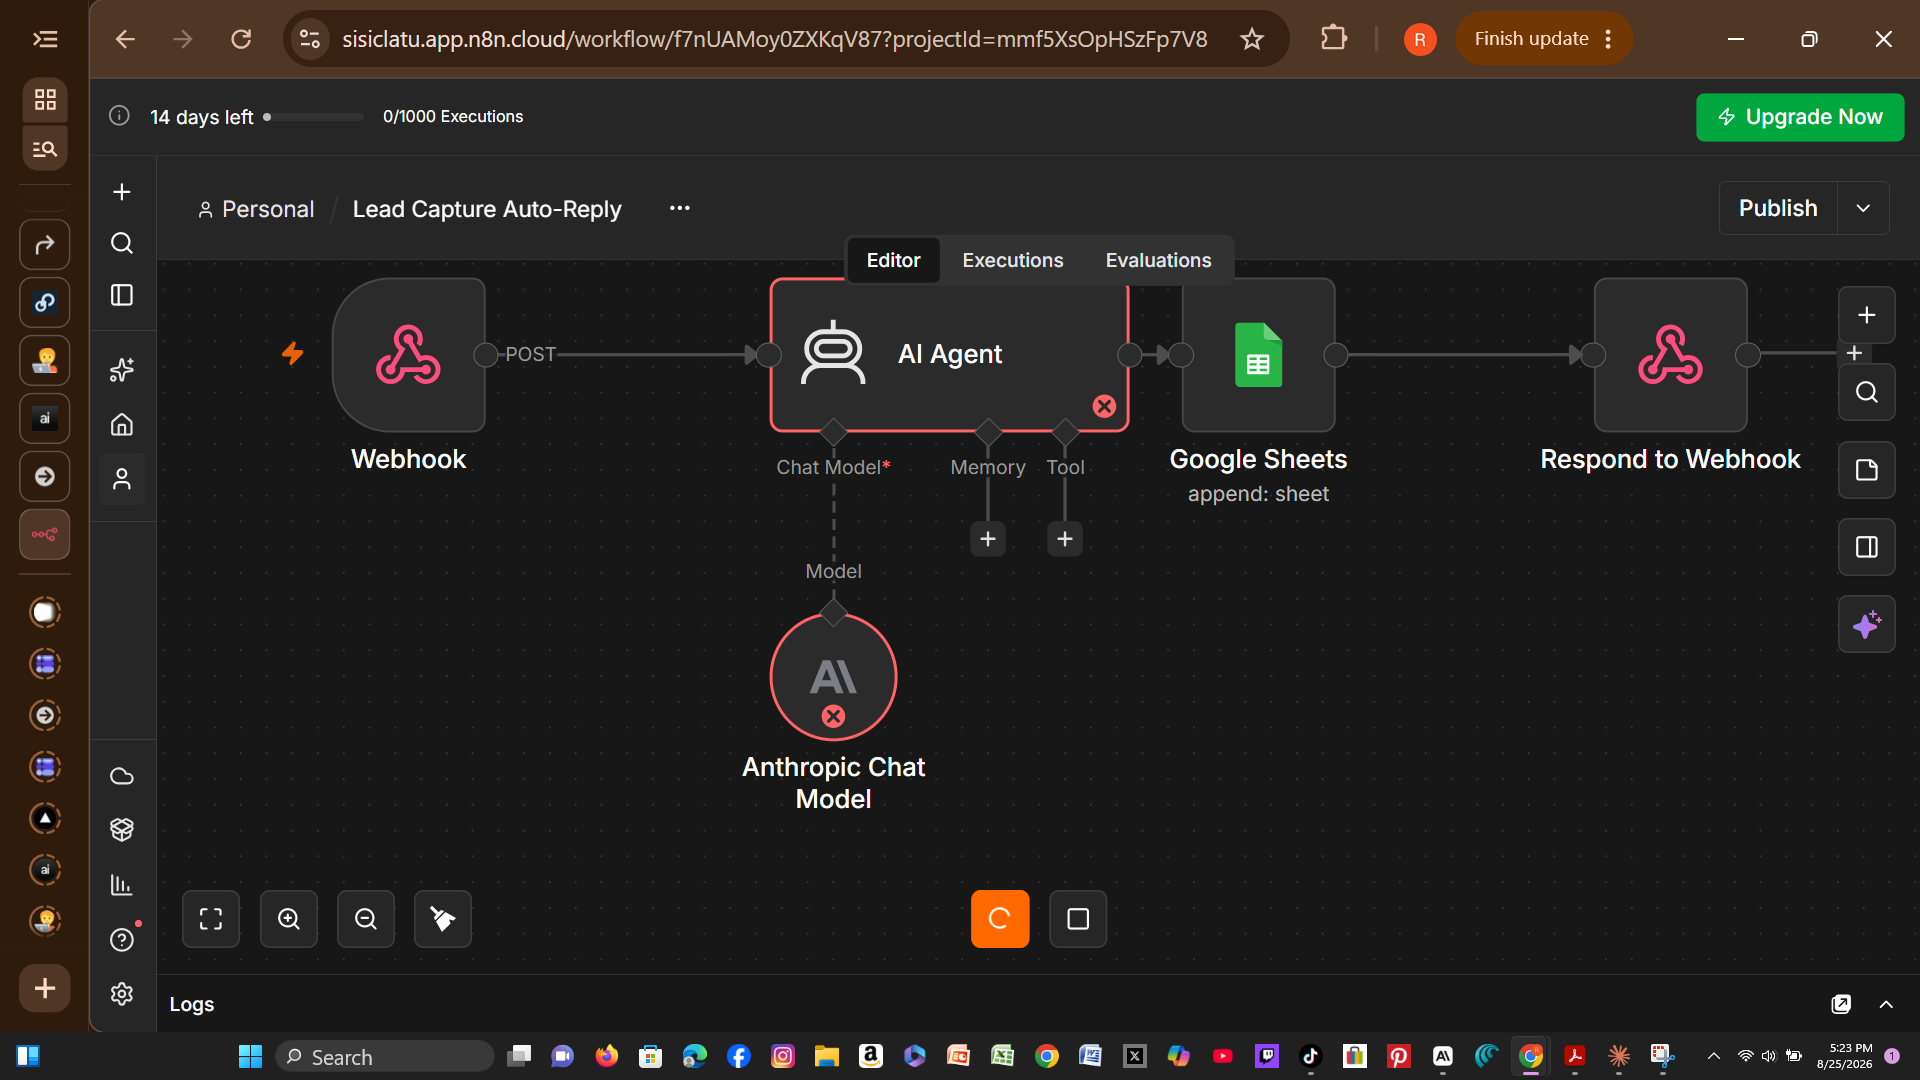Viewport: 1920px width, 1080px height.
Task: Click the Logs panel title
Action: [x=192, y=1004]
